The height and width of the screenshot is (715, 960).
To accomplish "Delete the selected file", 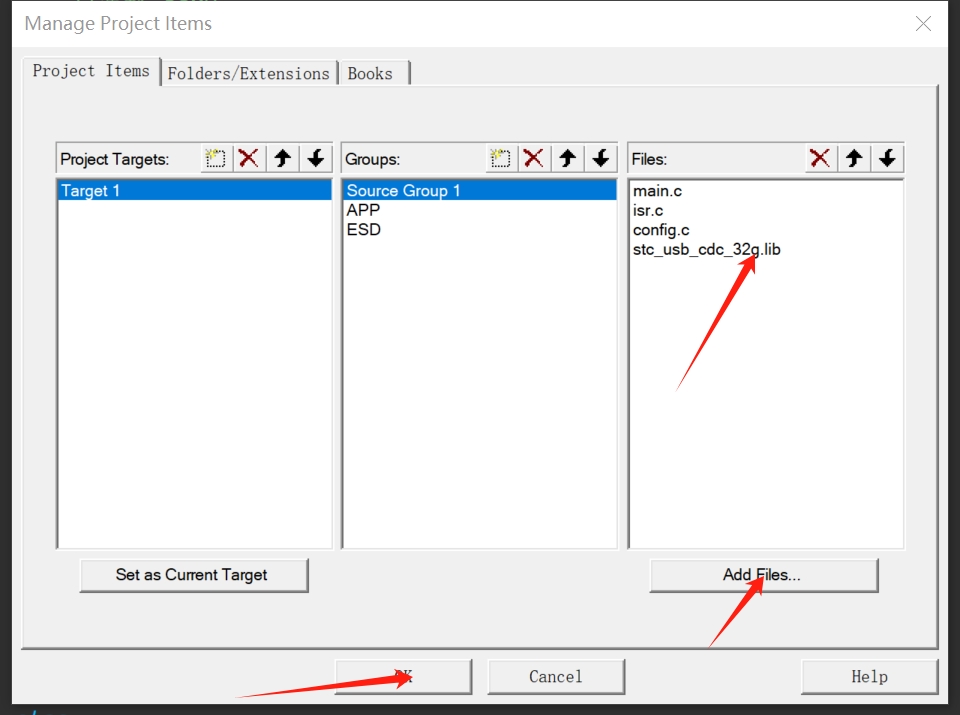I will 820,158.
